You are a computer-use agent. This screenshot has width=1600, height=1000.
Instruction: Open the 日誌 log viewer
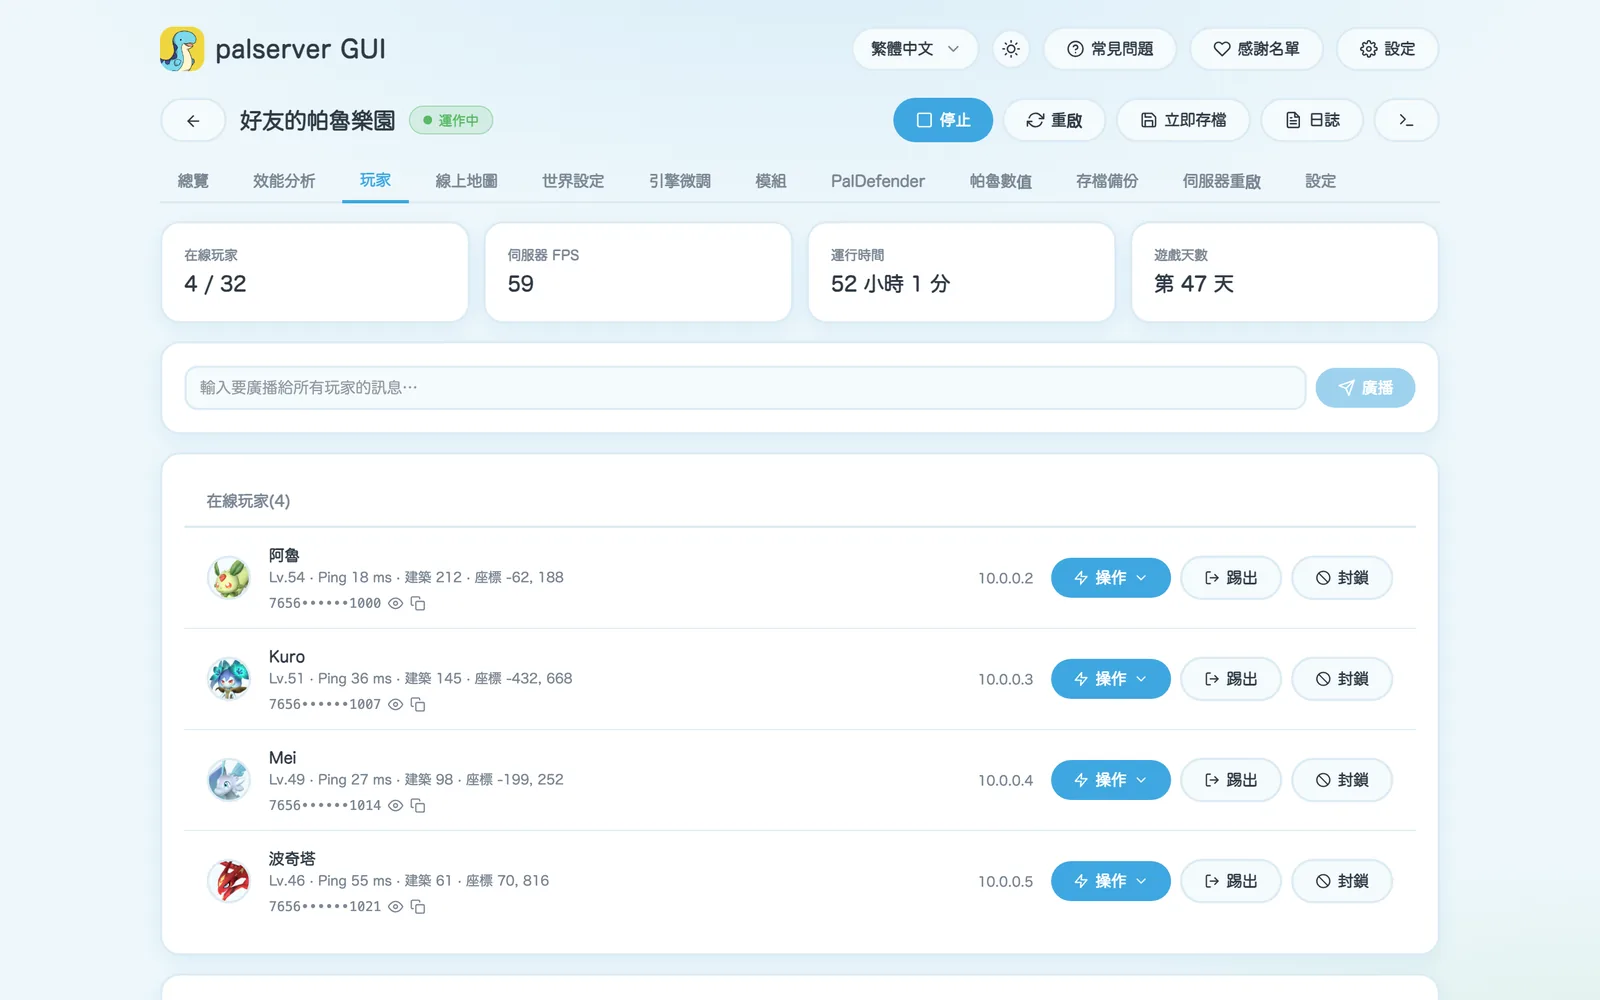(x=1312, y=120)
